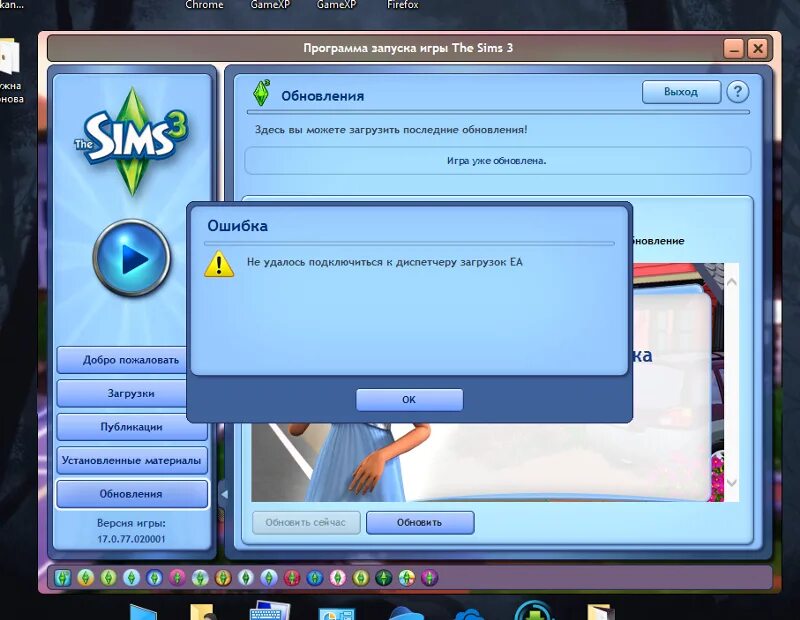Click the game version number 17.0.77.020001

tap(132, 539)
